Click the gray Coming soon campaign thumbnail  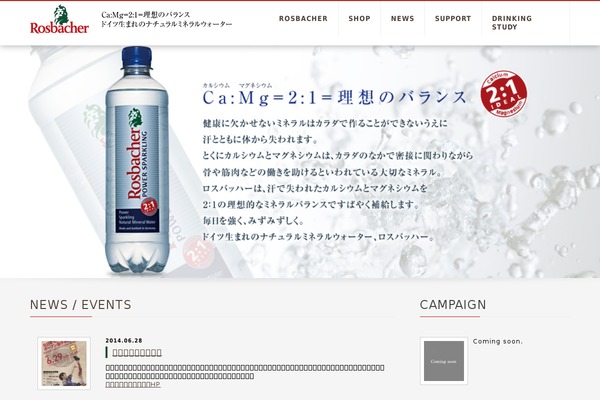click(444, 361)
